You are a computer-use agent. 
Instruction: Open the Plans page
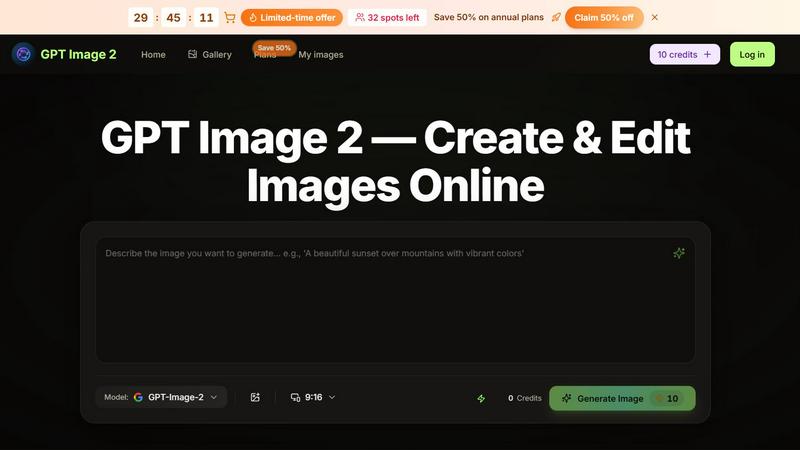click(265, 56)
